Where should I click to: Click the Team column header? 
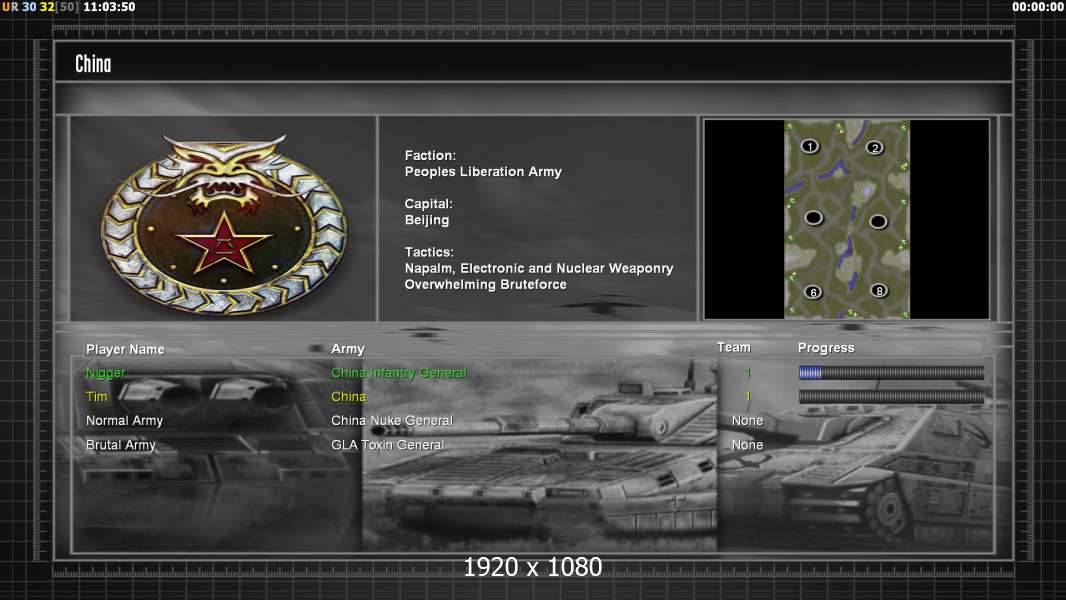[x=733, y=347]
